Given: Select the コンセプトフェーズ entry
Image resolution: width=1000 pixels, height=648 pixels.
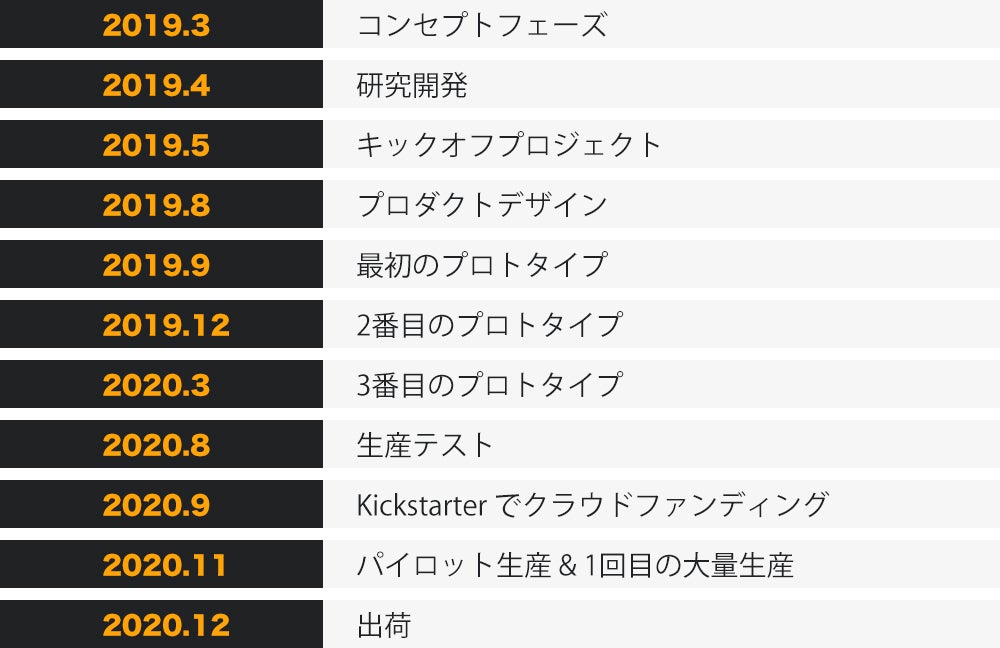Looking at the screenshot, I should [482, 25].
